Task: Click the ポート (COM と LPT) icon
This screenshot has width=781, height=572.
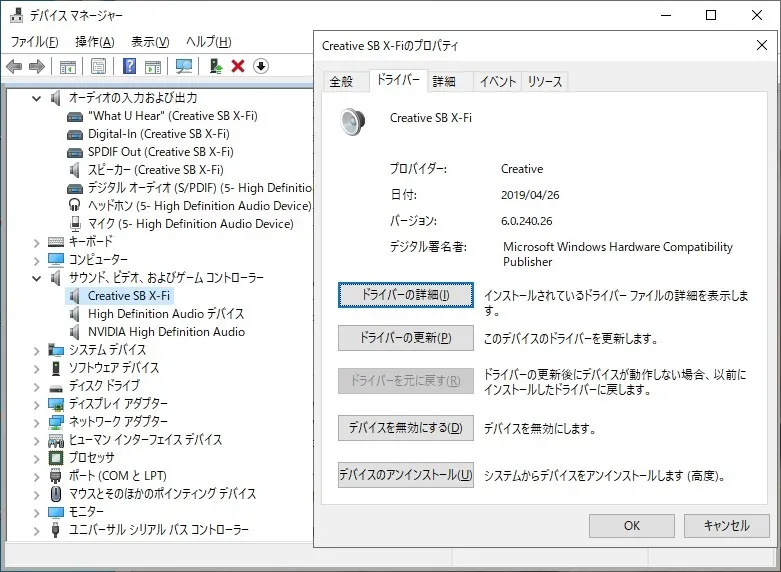Action: point(56,476)
